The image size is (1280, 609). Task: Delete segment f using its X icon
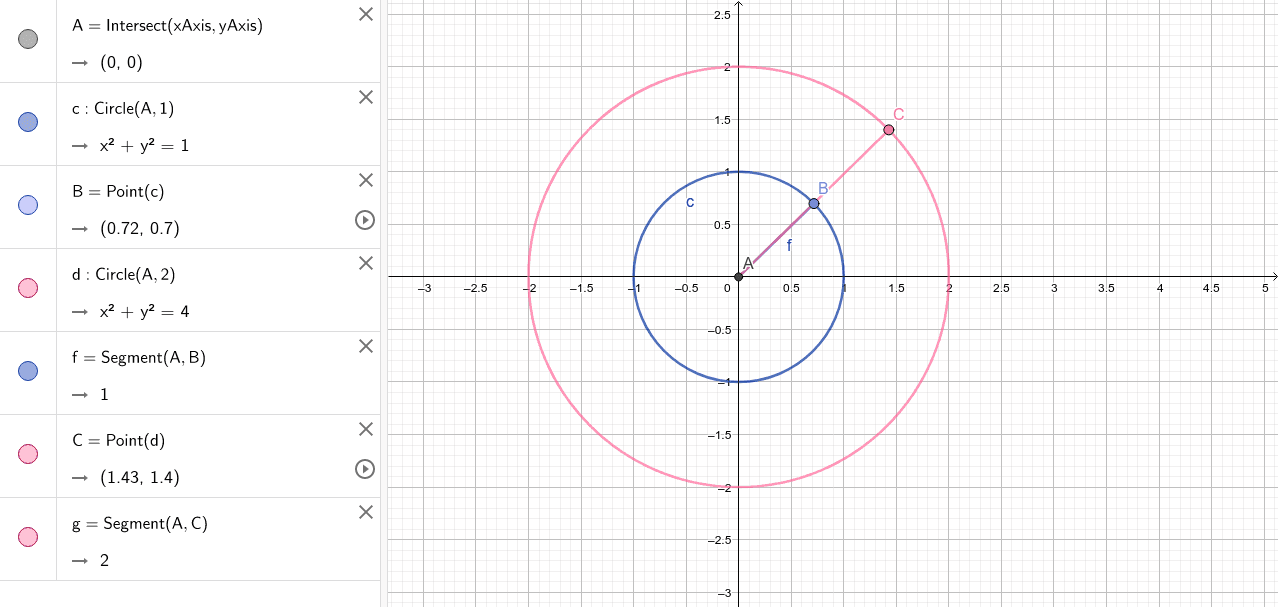tap(365, 346)
